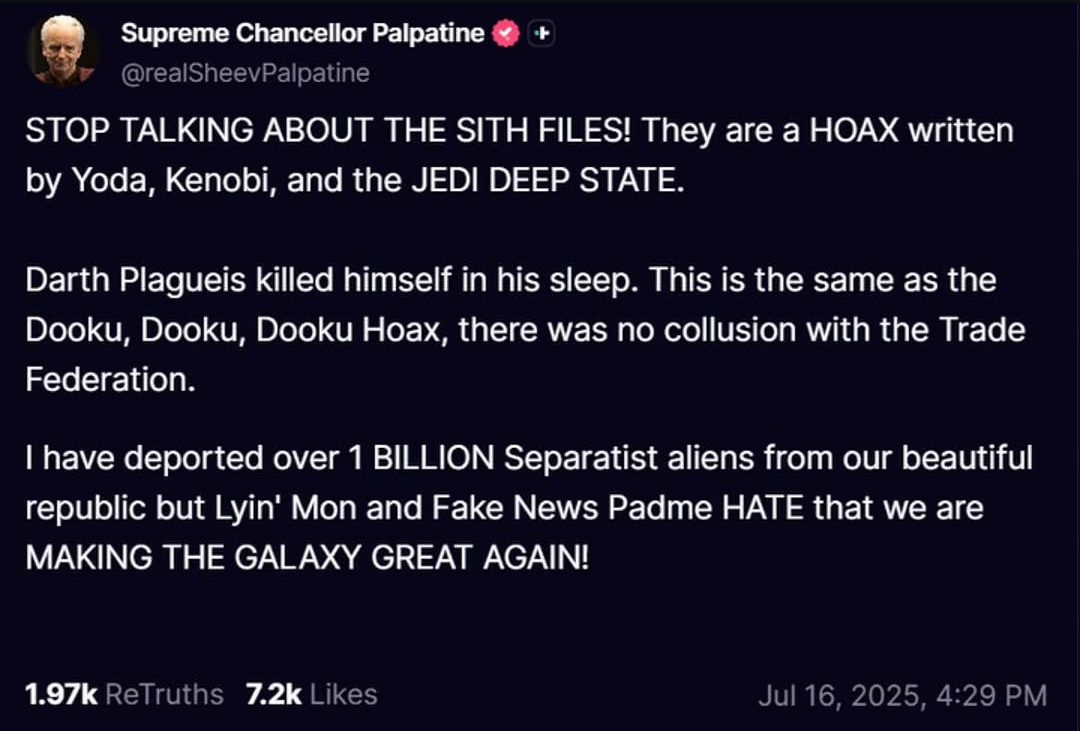This screenshot has width=1080, height=731.
Task: Open the @realSheevPalpatine handle link
Action: coord(245,73)
